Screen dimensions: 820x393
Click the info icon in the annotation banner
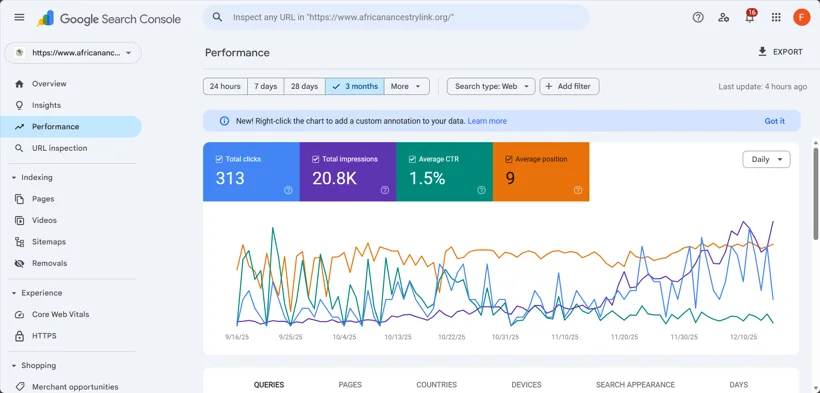point(224,121)
